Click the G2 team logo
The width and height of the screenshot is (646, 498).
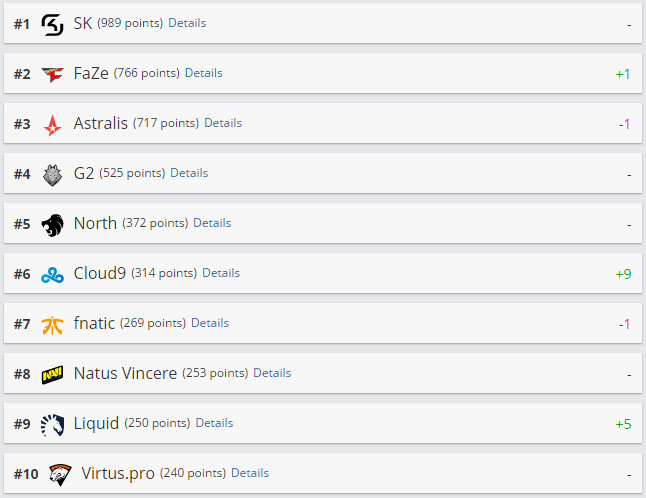[53, 174]
